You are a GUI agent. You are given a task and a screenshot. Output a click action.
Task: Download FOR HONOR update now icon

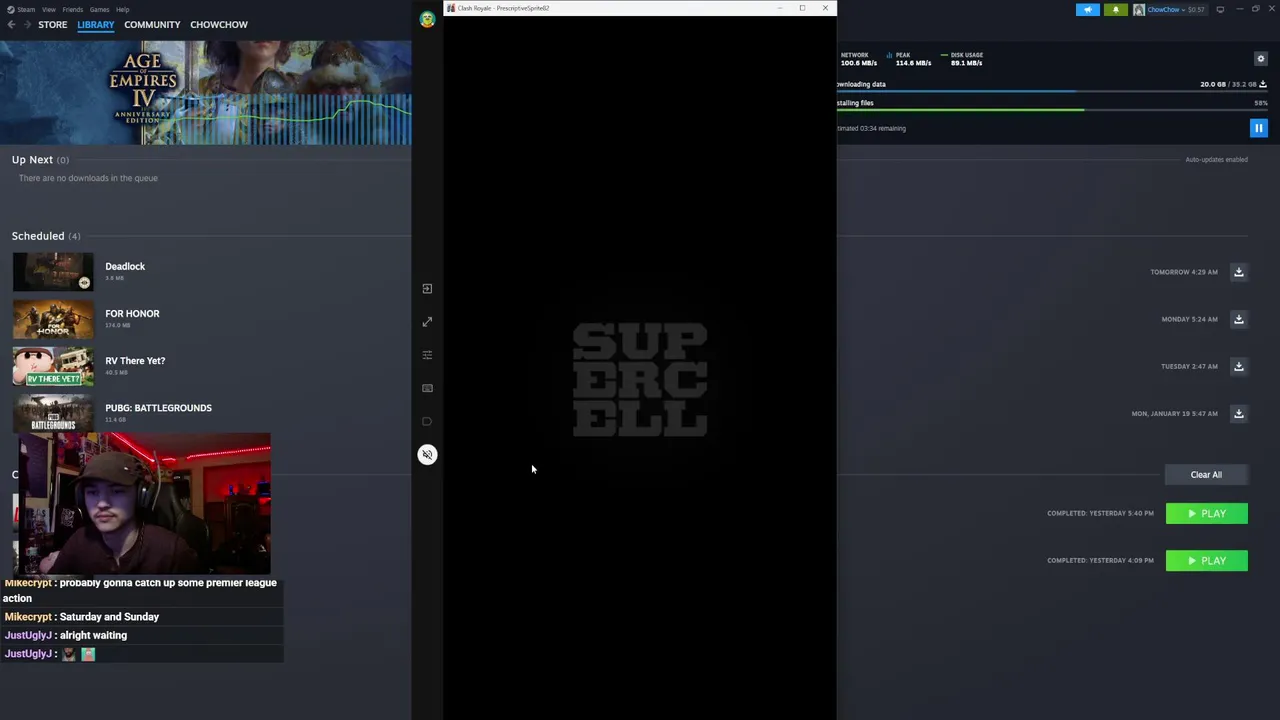1238,319
